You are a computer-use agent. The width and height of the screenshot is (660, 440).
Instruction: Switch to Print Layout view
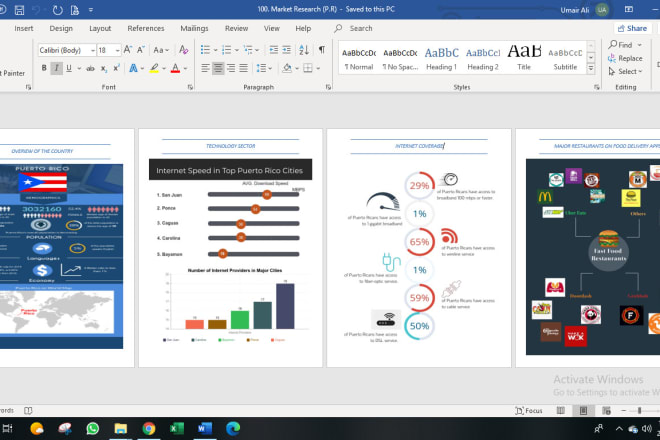pos(583,411)
